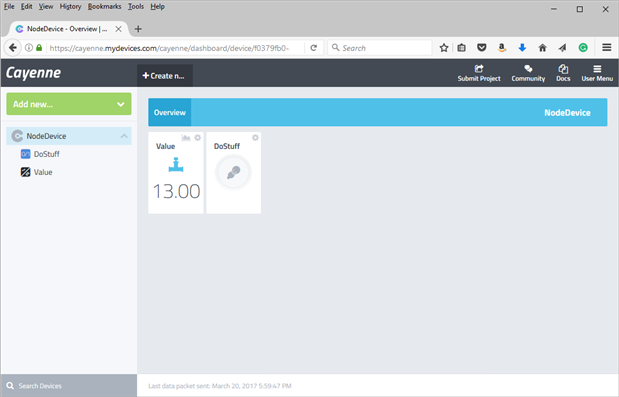Image resolution: width=619 pixels, height=397 pixels.
Task: Open a new browser tab
Action: tap(138, 29)
